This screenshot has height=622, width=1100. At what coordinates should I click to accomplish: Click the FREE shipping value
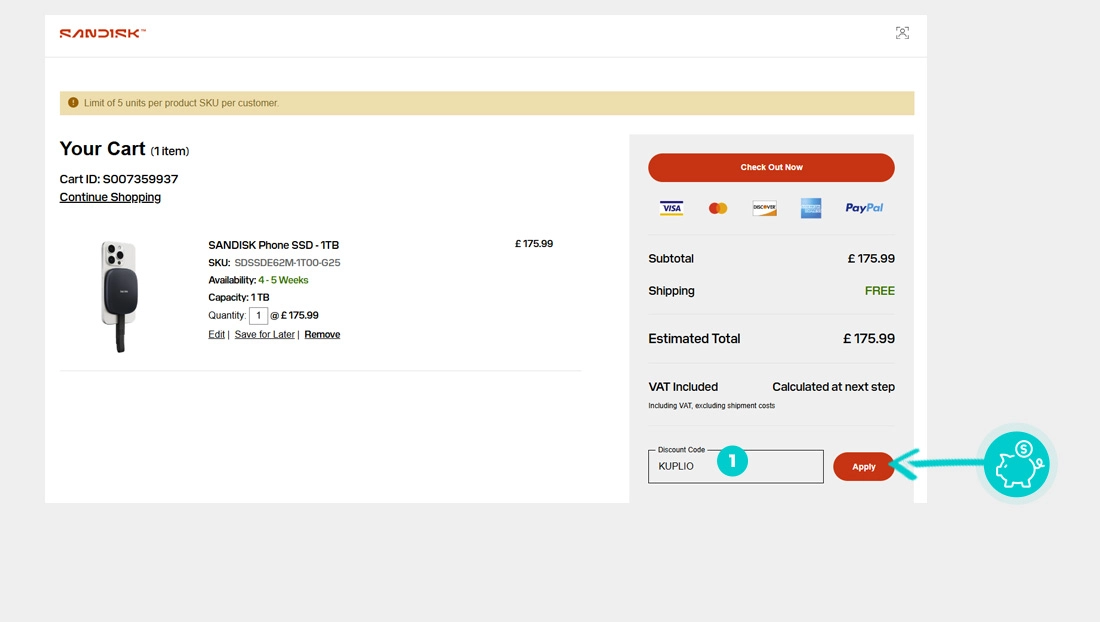(x=880, y=290)
